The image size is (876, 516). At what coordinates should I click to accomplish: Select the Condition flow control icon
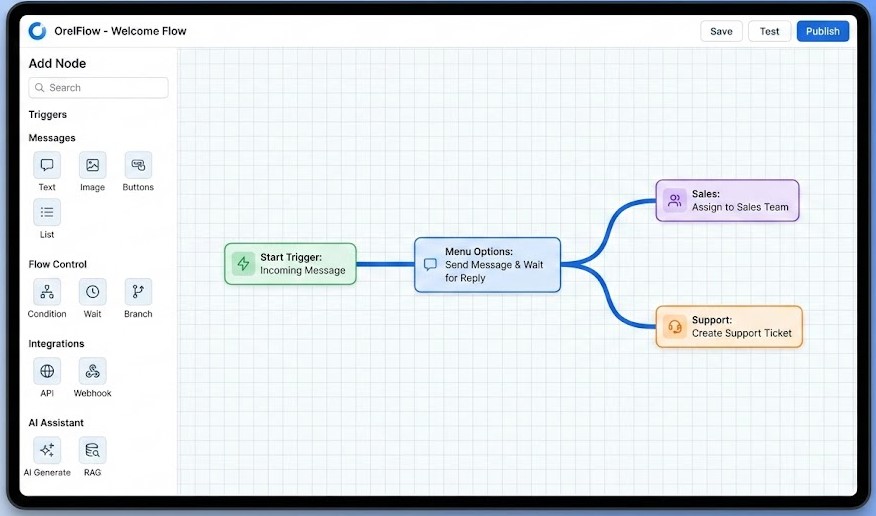47,292
